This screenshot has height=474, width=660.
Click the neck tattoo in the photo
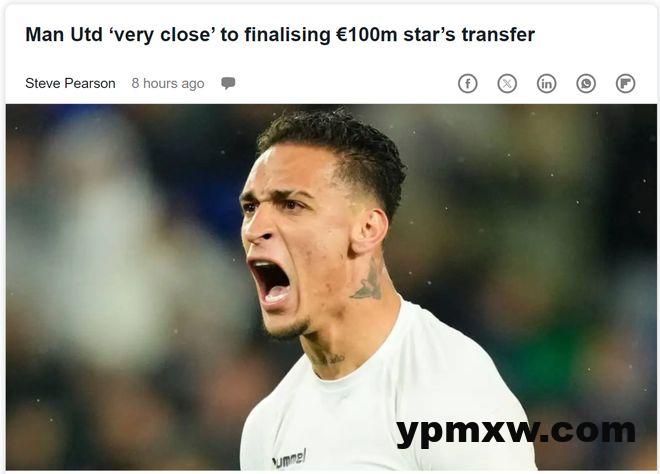pyautogui.click(x=368, y=280)
